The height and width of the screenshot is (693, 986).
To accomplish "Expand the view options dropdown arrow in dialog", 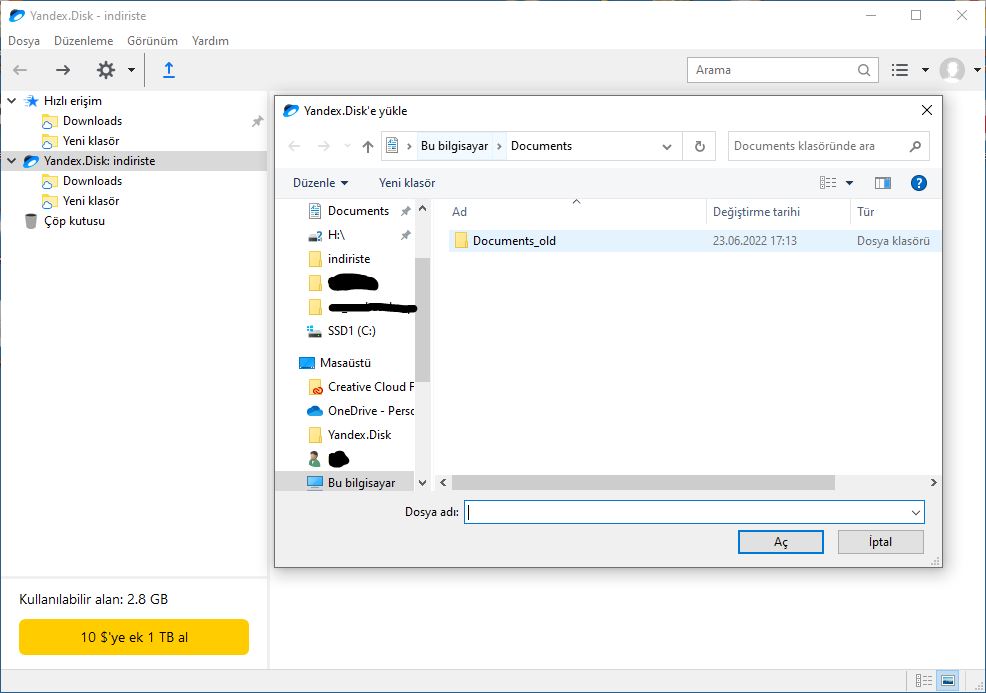I will click(x=850, y=183).
